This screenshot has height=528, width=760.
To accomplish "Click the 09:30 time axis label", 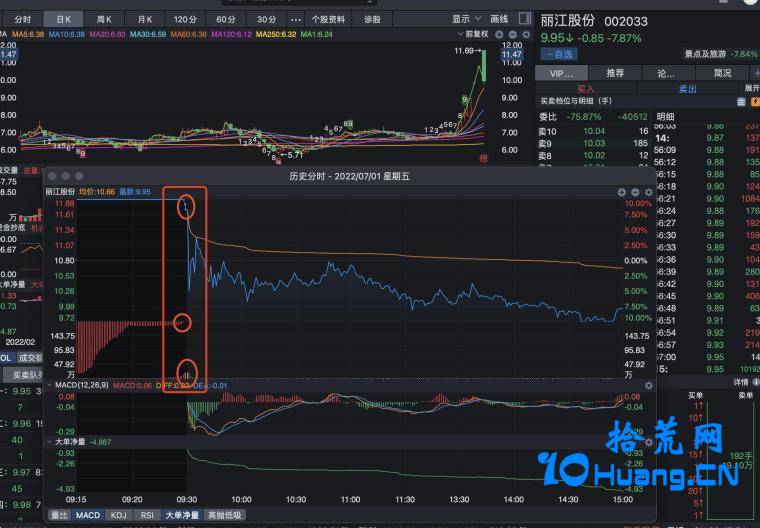I will click(x=187, y=499).
